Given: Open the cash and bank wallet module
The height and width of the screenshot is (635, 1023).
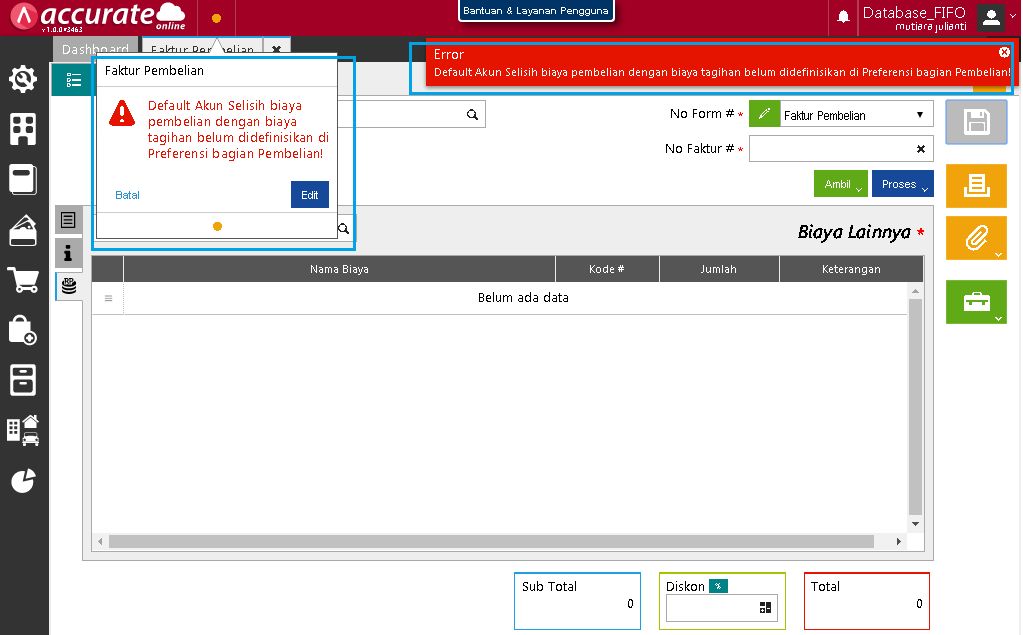Looking at the screenshot, I should coord(23,230).
